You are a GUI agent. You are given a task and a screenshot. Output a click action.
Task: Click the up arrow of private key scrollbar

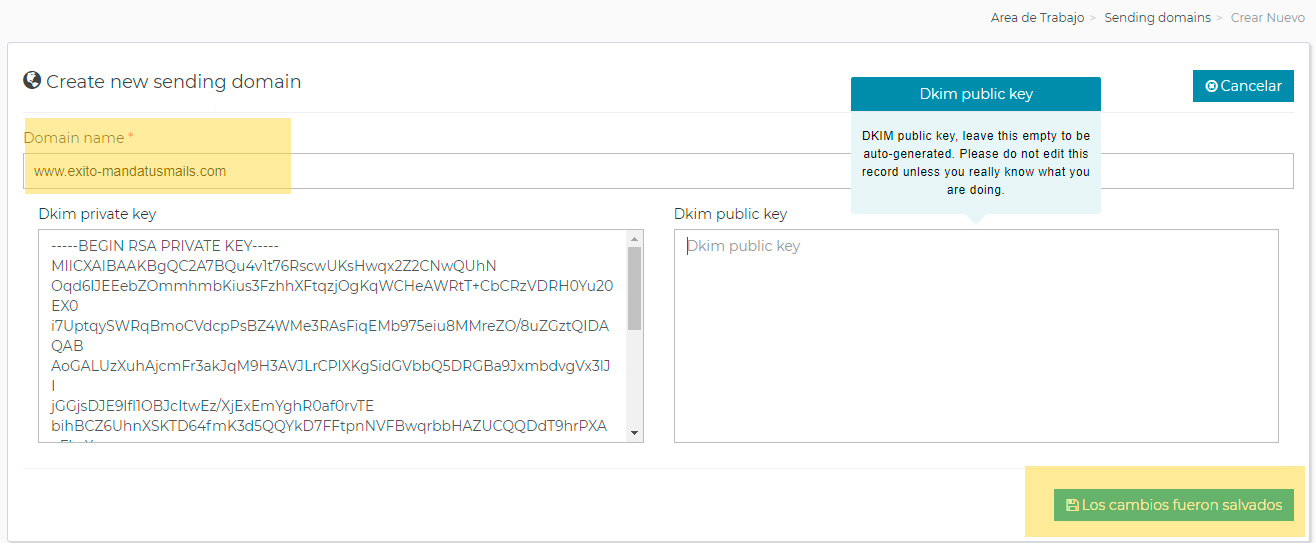coord(634,238)
